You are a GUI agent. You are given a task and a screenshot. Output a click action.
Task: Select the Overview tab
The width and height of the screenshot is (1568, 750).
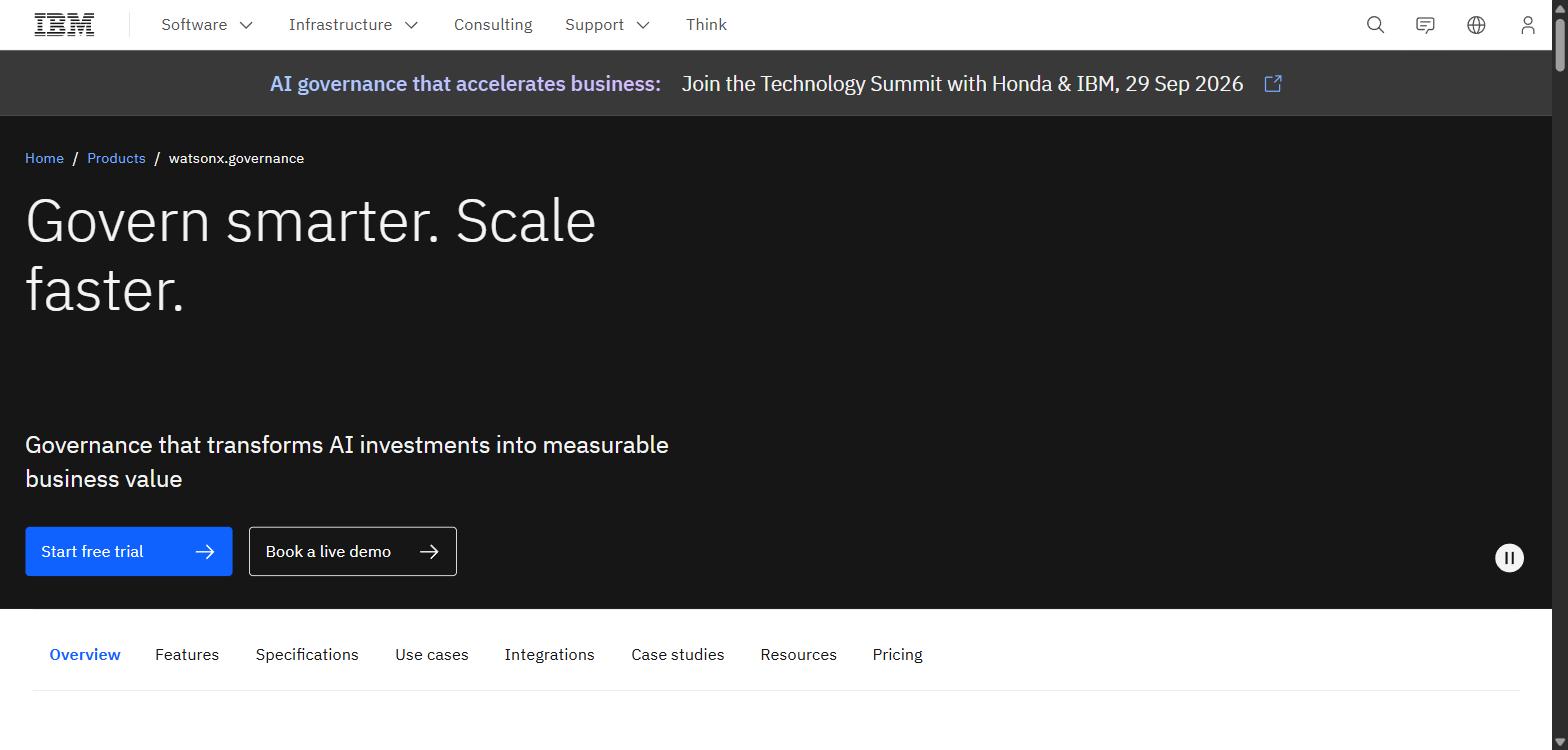point(85,655)
